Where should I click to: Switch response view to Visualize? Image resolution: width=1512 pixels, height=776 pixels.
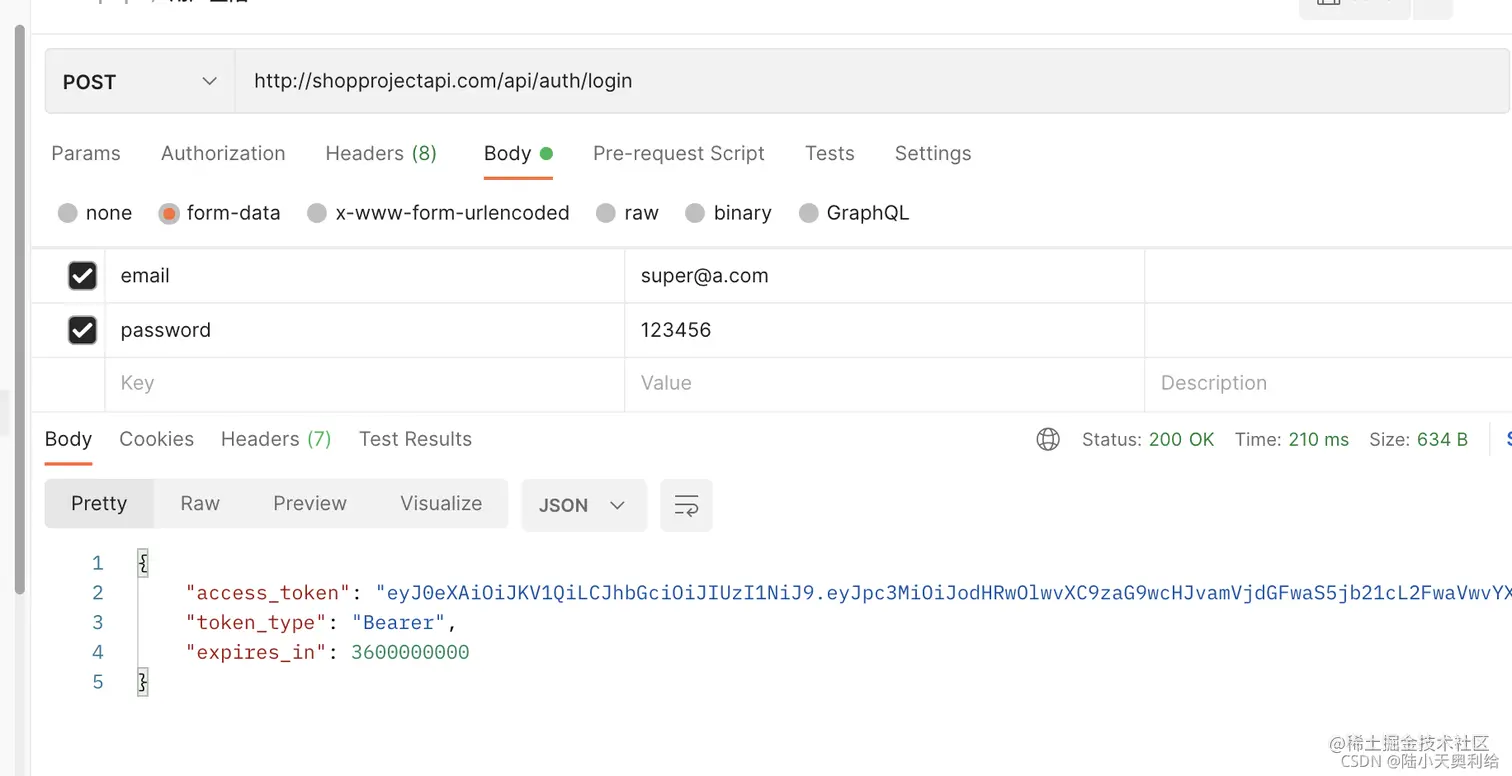(x=441, y=503)
